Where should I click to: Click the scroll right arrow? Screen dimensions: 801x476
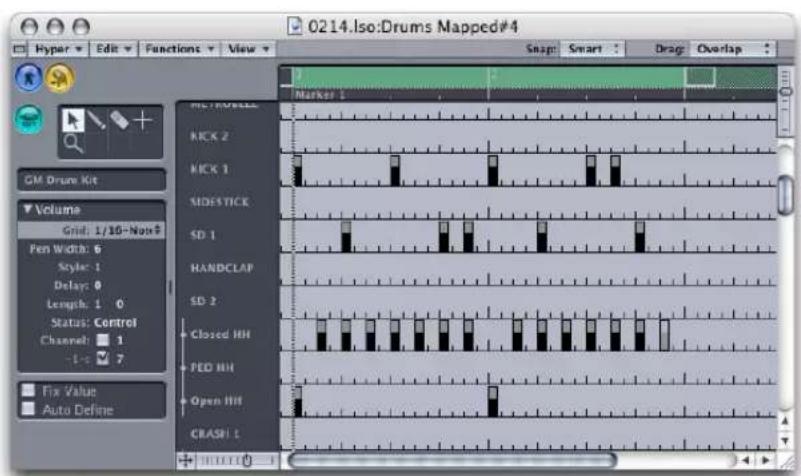coord(765,460)
